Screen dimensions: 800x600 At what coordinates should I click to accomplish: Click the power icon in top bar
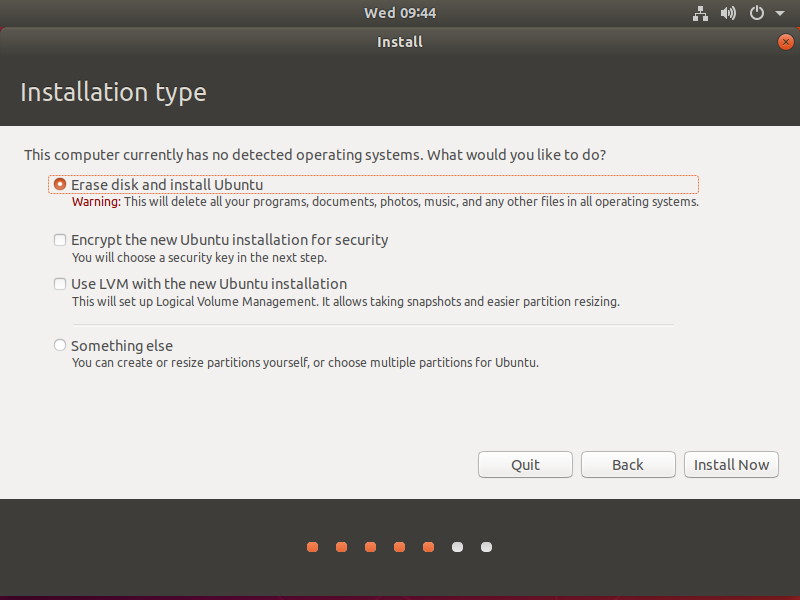pyautogui.click(x=756, y=13)
